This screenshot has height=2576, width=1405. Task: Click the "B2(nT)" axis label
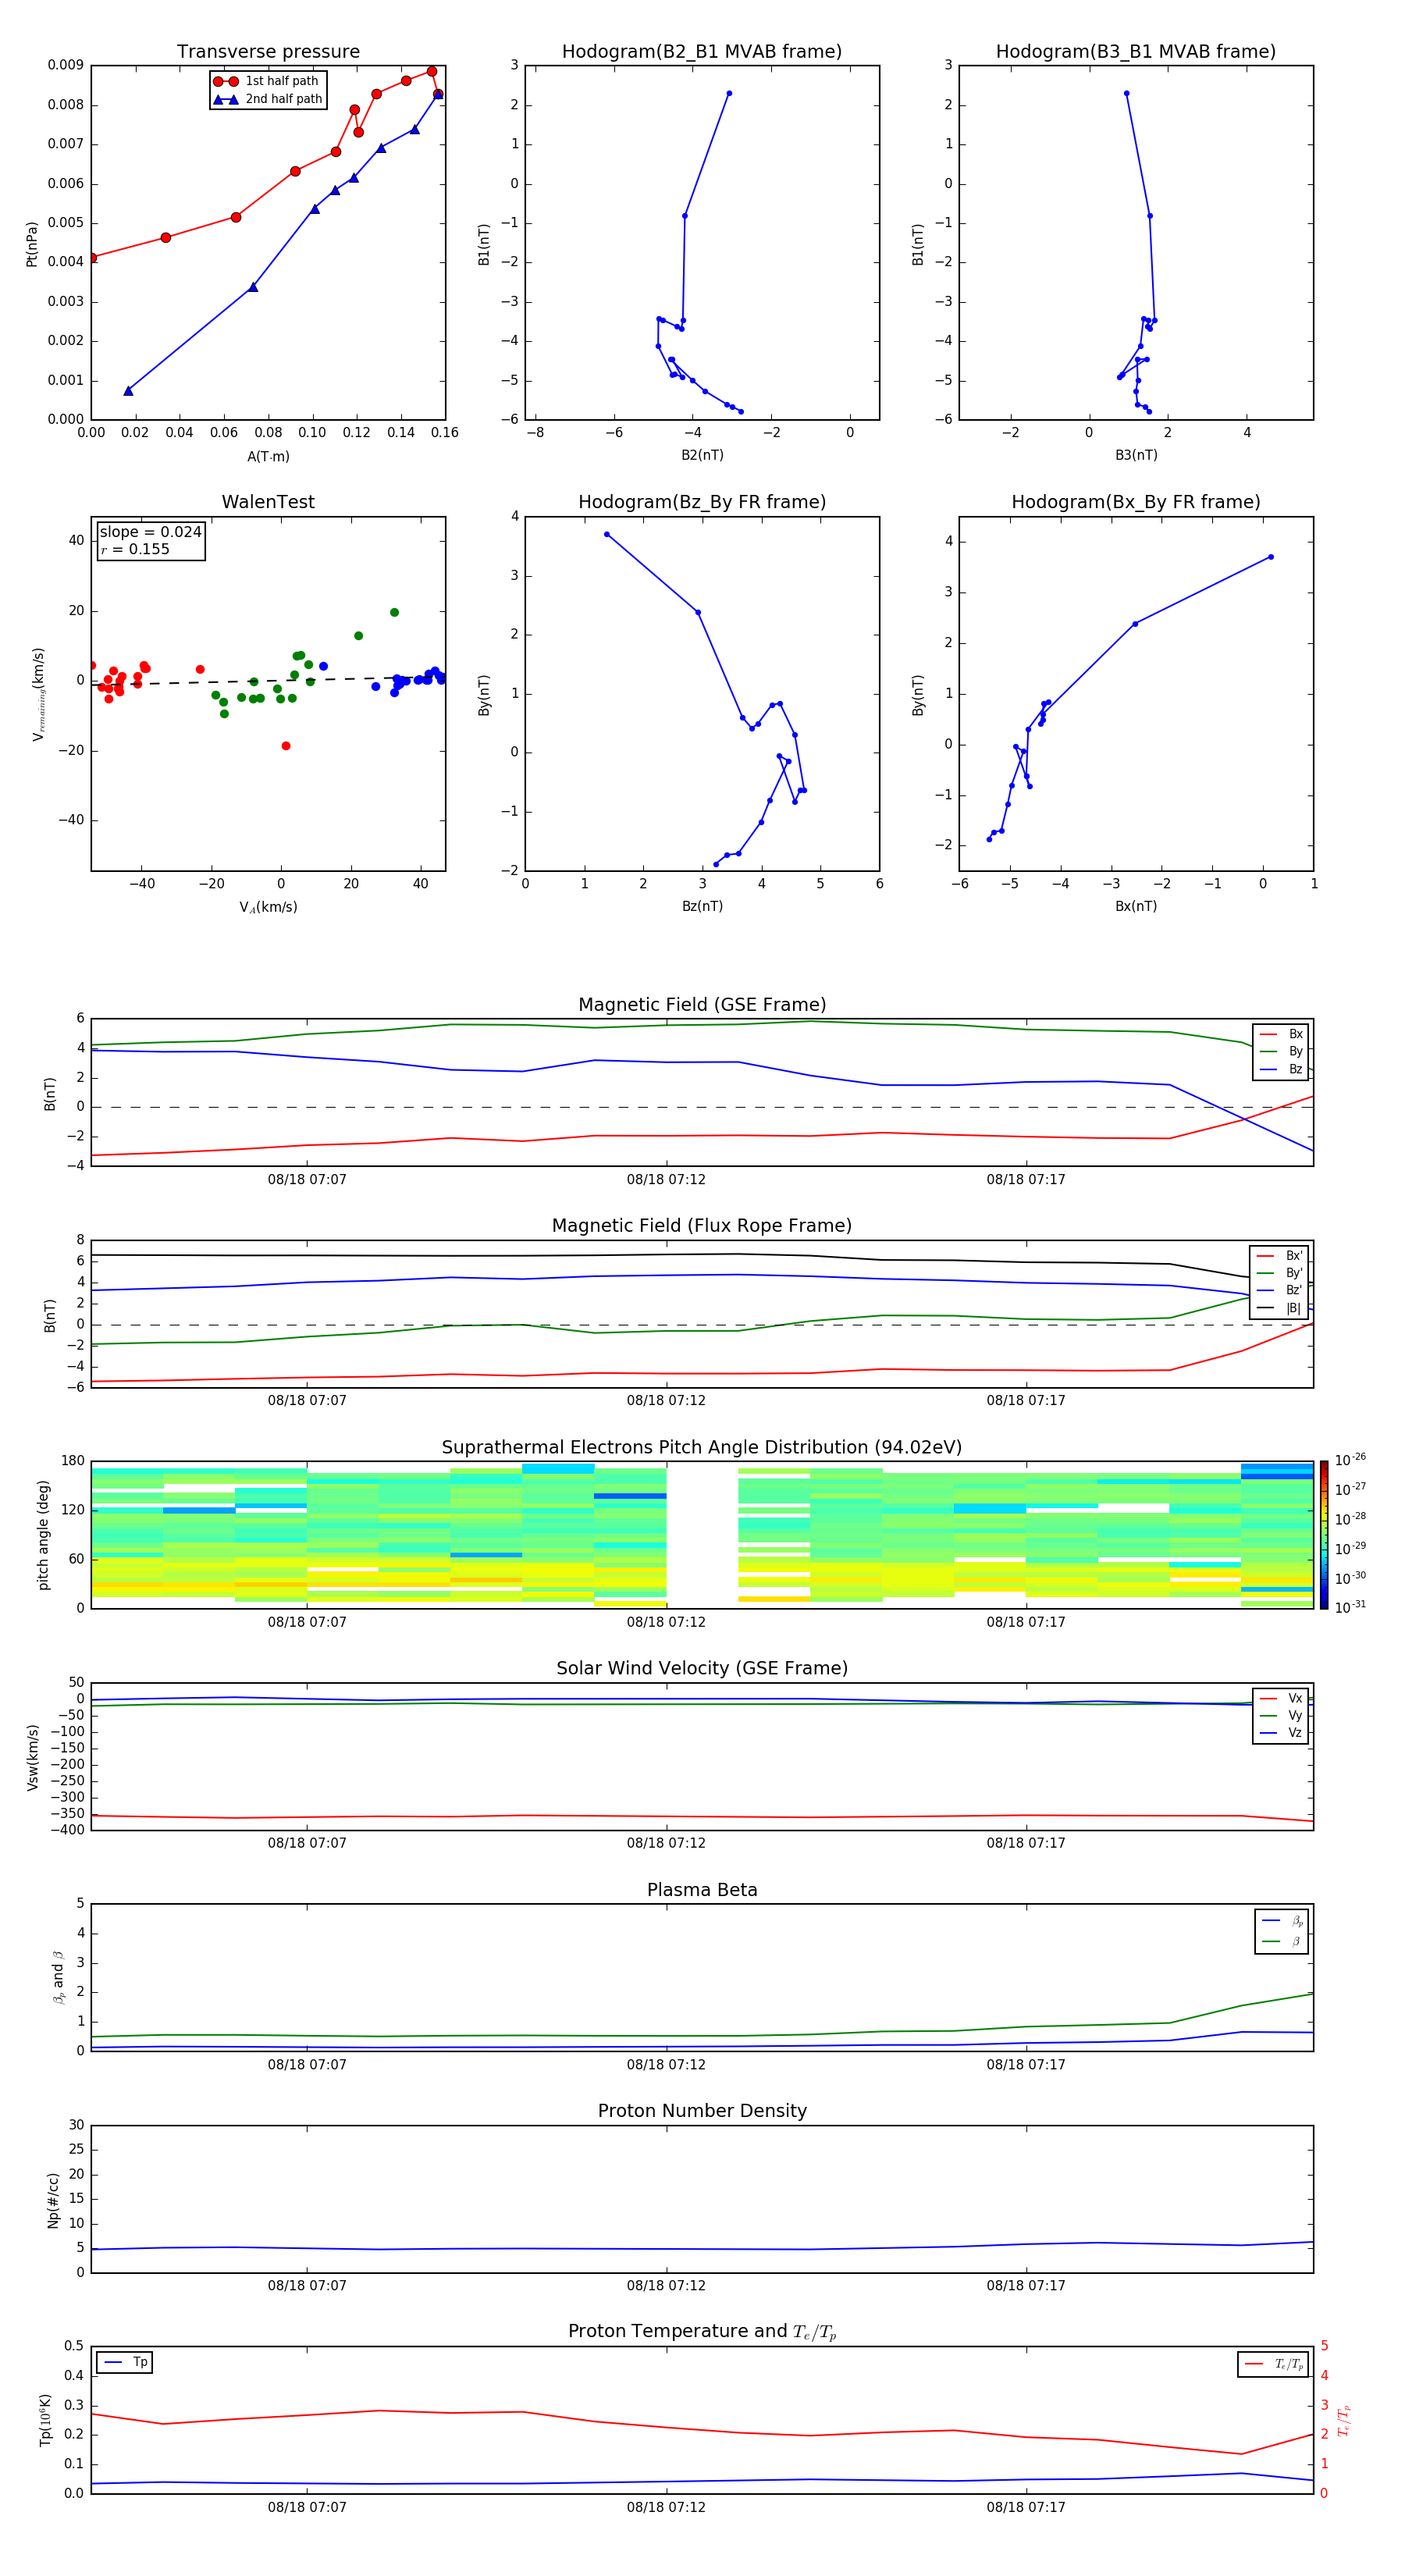click(x=702, y=455)
